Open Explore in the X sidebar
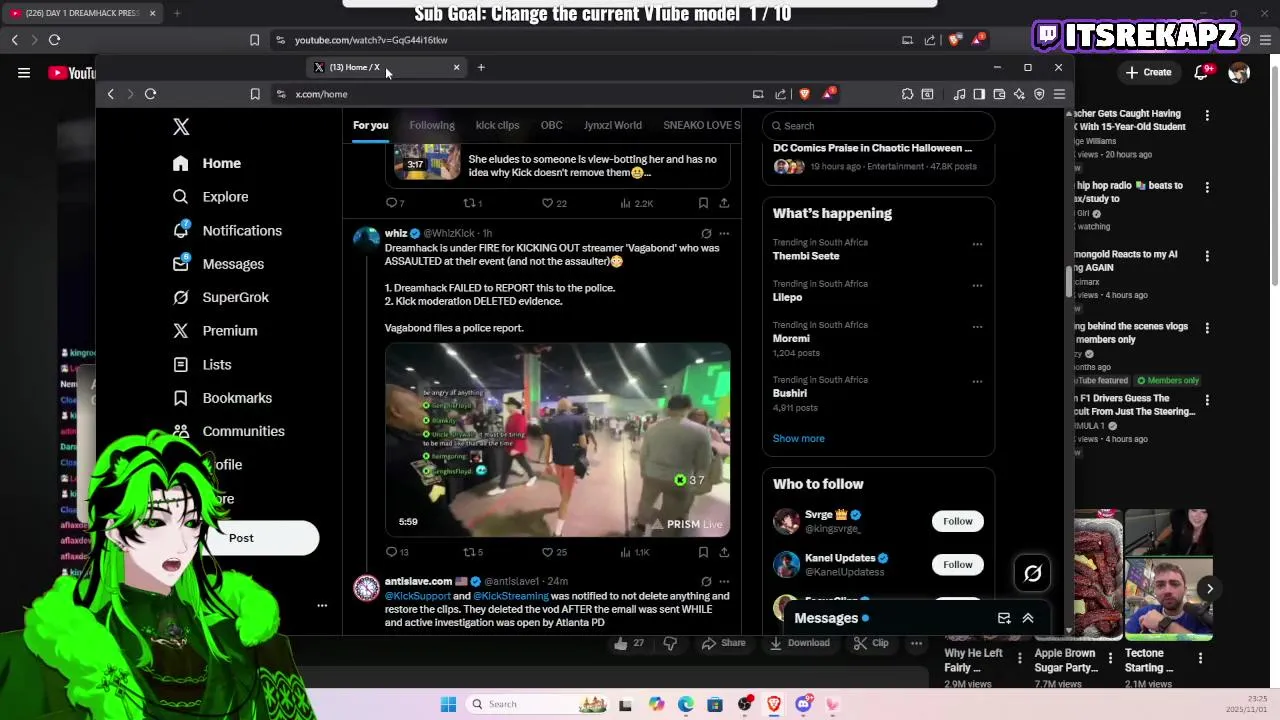 210,197
